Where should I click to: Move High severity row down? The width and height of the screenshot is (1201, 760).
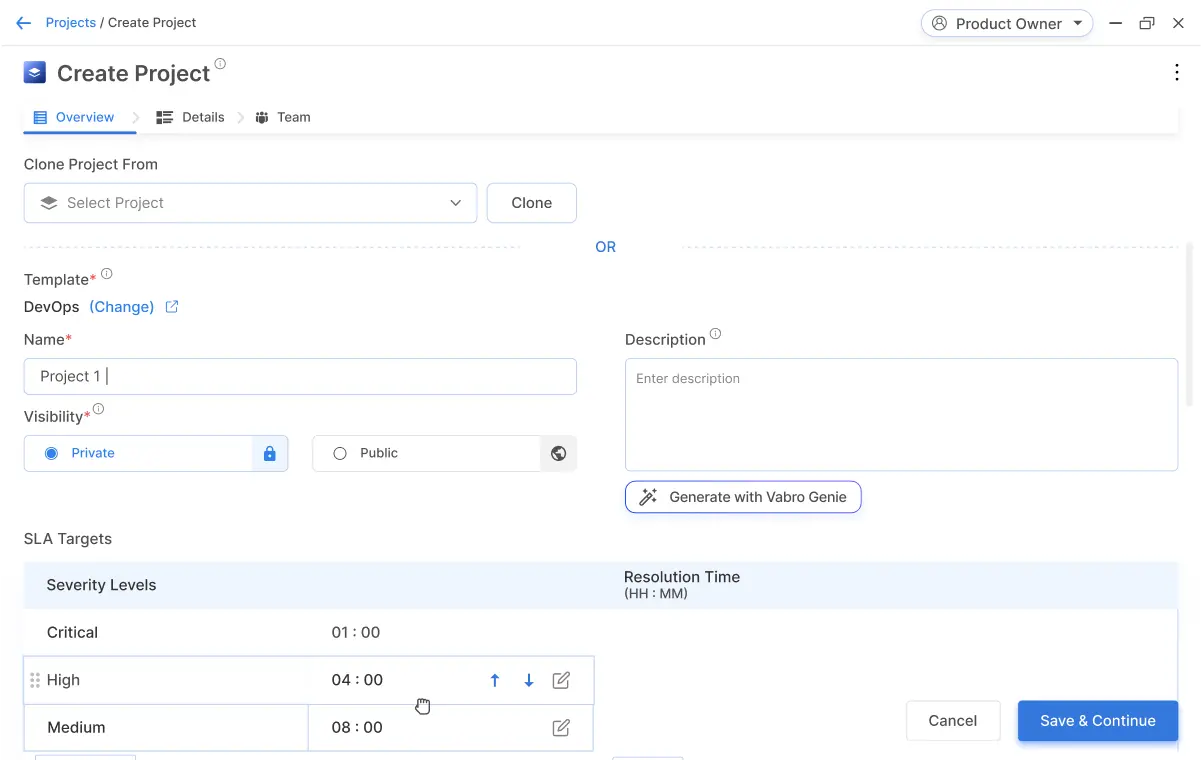529,681
